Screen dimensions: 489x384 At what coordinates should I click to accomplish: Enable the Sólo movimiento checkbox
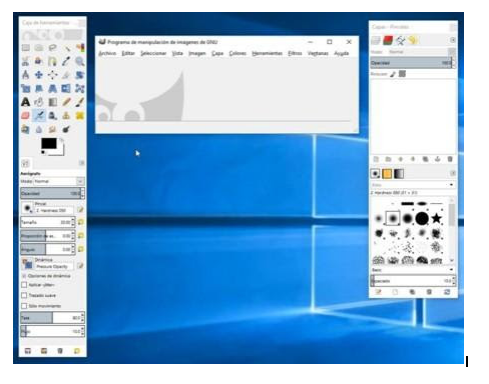(x=24, y=306)
